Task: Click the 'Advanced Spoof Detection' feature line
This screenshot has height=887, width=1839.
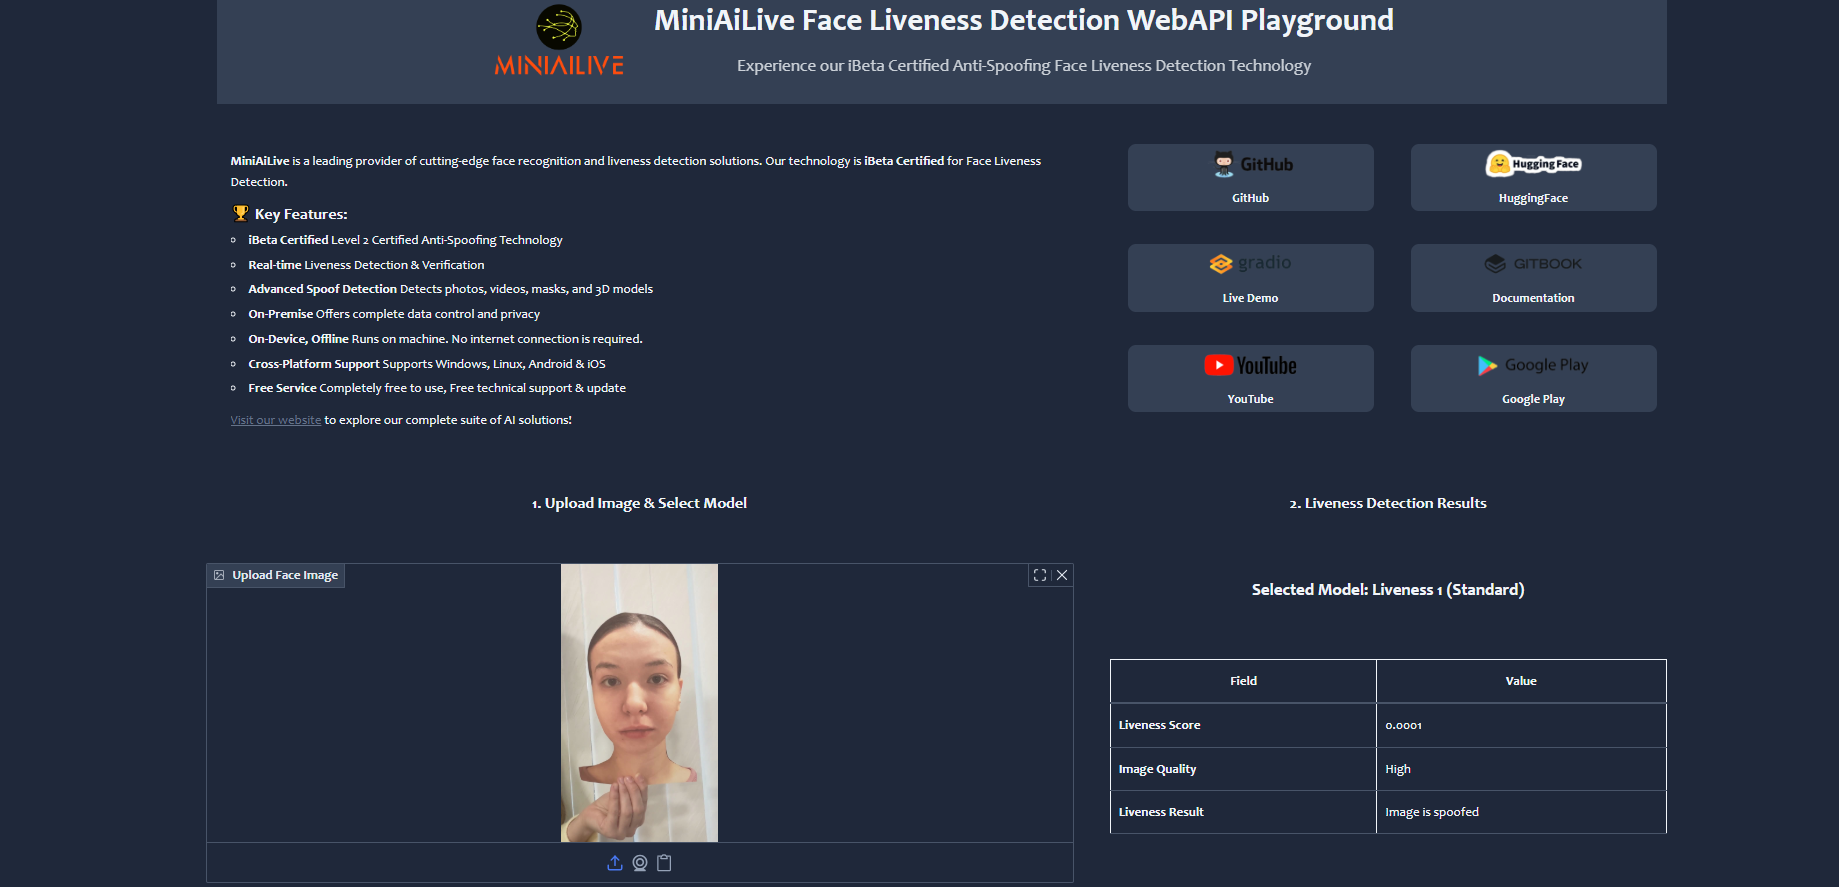Action: tap(450, 289)
